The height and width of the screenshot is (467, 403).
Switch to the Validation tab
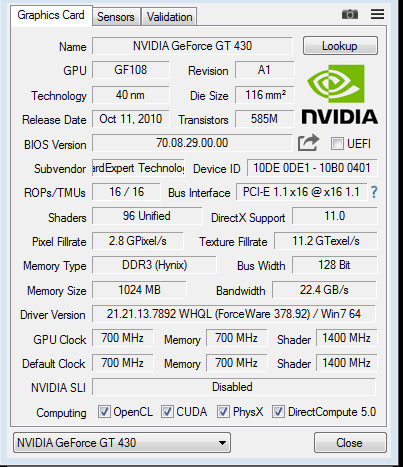pyautogui.click(x=169, y=17)
